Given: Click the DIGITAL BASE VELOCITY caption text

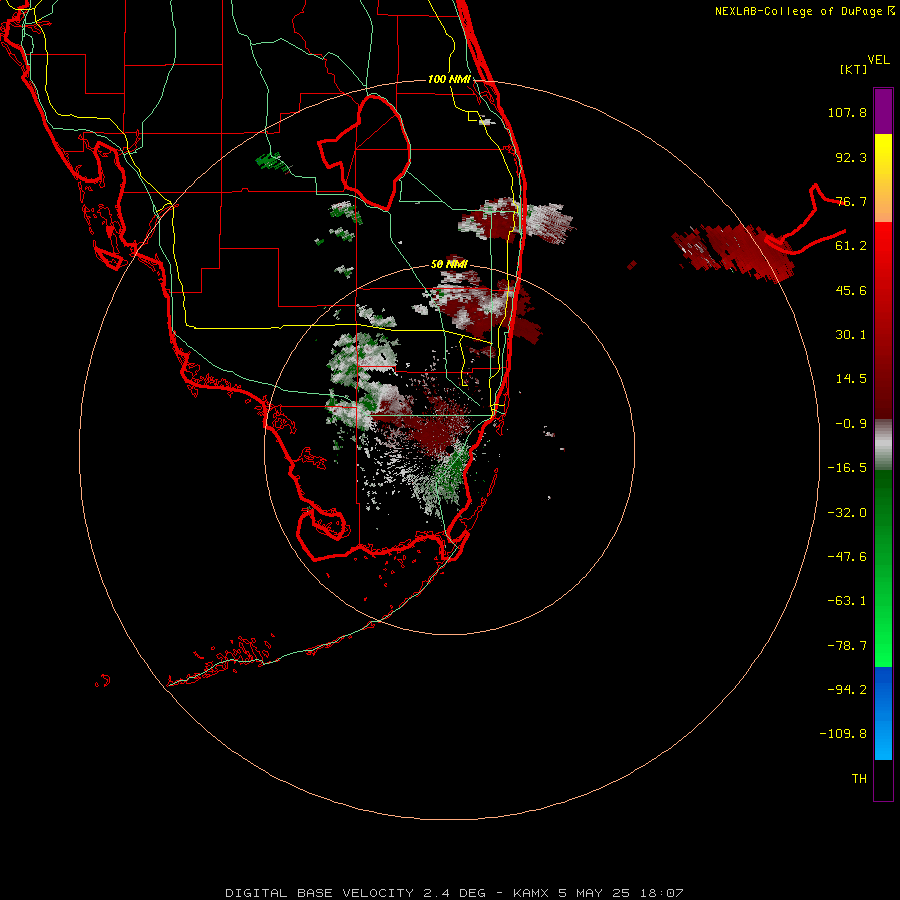Looking at the screenshot, I should [319, 893].
